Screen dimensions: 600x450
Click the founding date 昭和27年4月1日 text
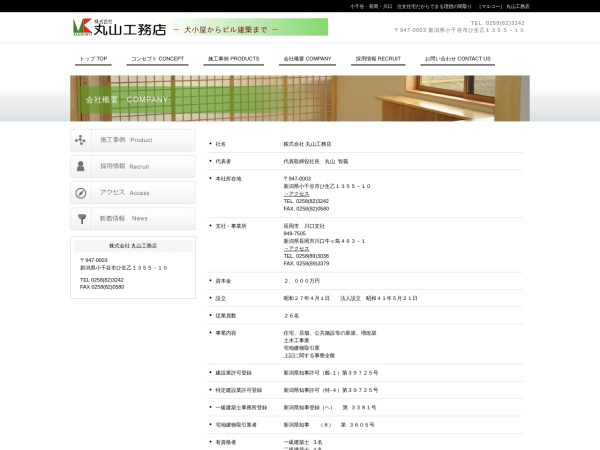(x=307, y=298)
